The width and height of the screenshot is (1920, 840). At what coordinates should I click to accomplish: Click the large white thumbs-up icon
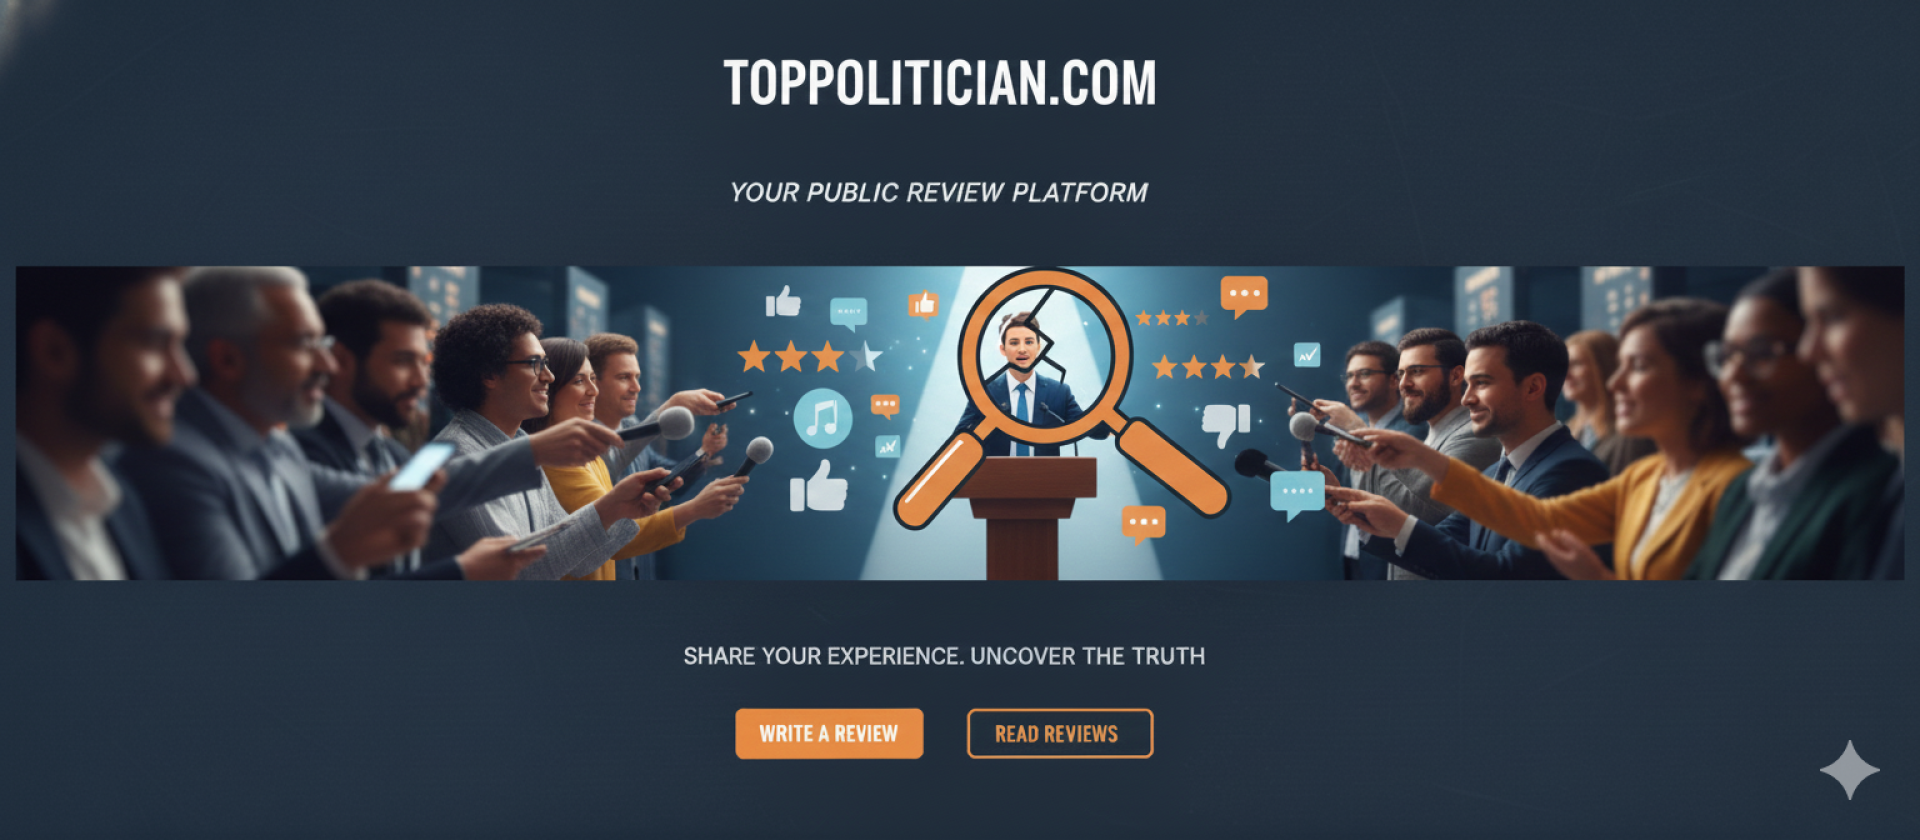coord(818,487)
